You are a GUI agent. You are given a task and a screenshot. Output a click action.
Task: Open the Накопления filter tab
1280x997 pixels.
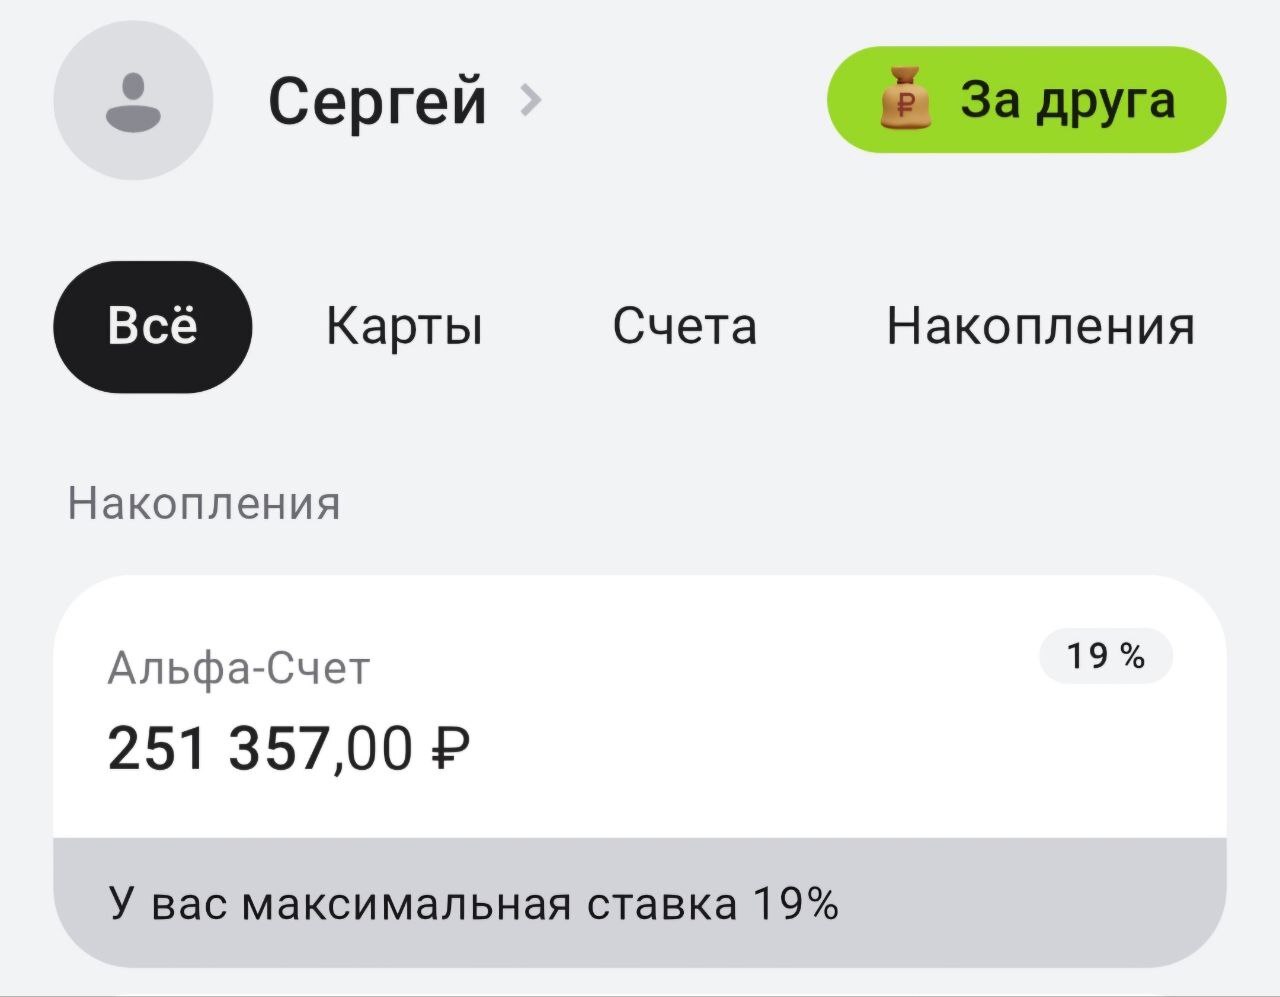pyautogui.click(x=1040, y=326)
